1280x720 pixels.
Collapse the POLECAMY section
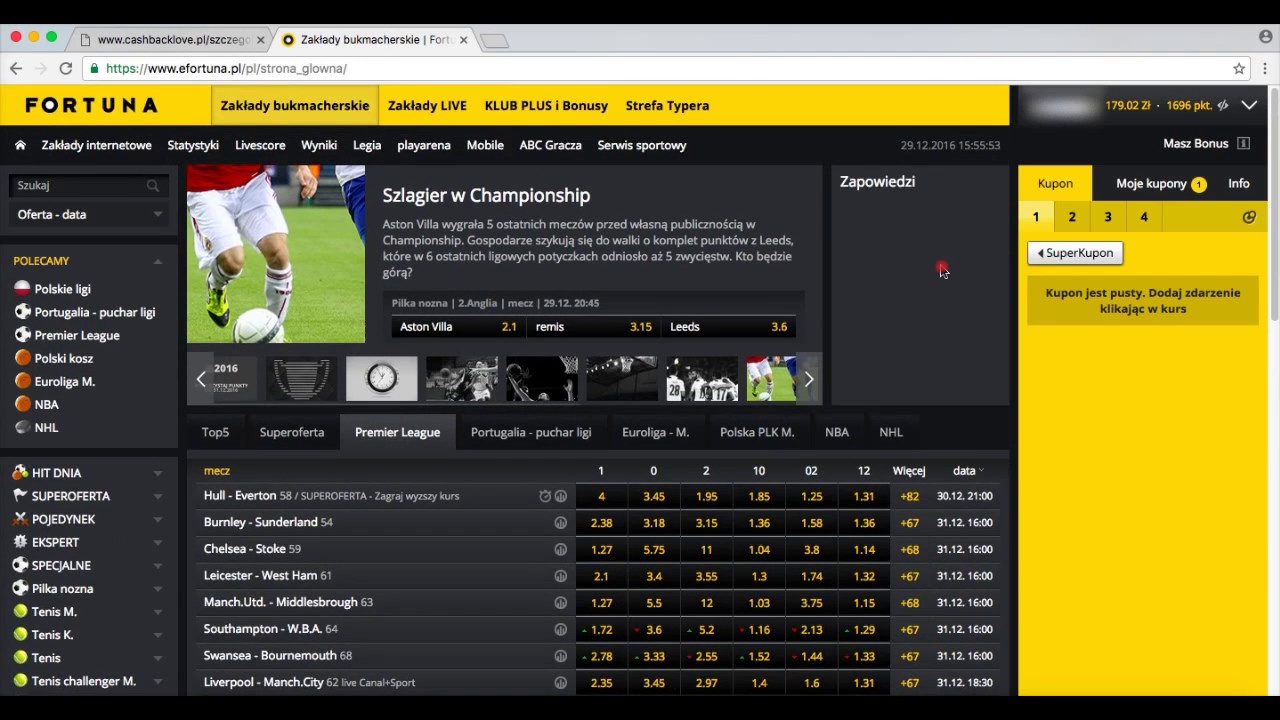157,261
